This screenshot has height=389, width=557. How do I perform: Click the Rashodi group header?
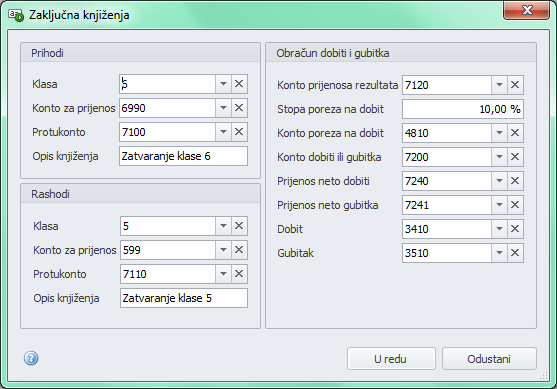(140, 194)
